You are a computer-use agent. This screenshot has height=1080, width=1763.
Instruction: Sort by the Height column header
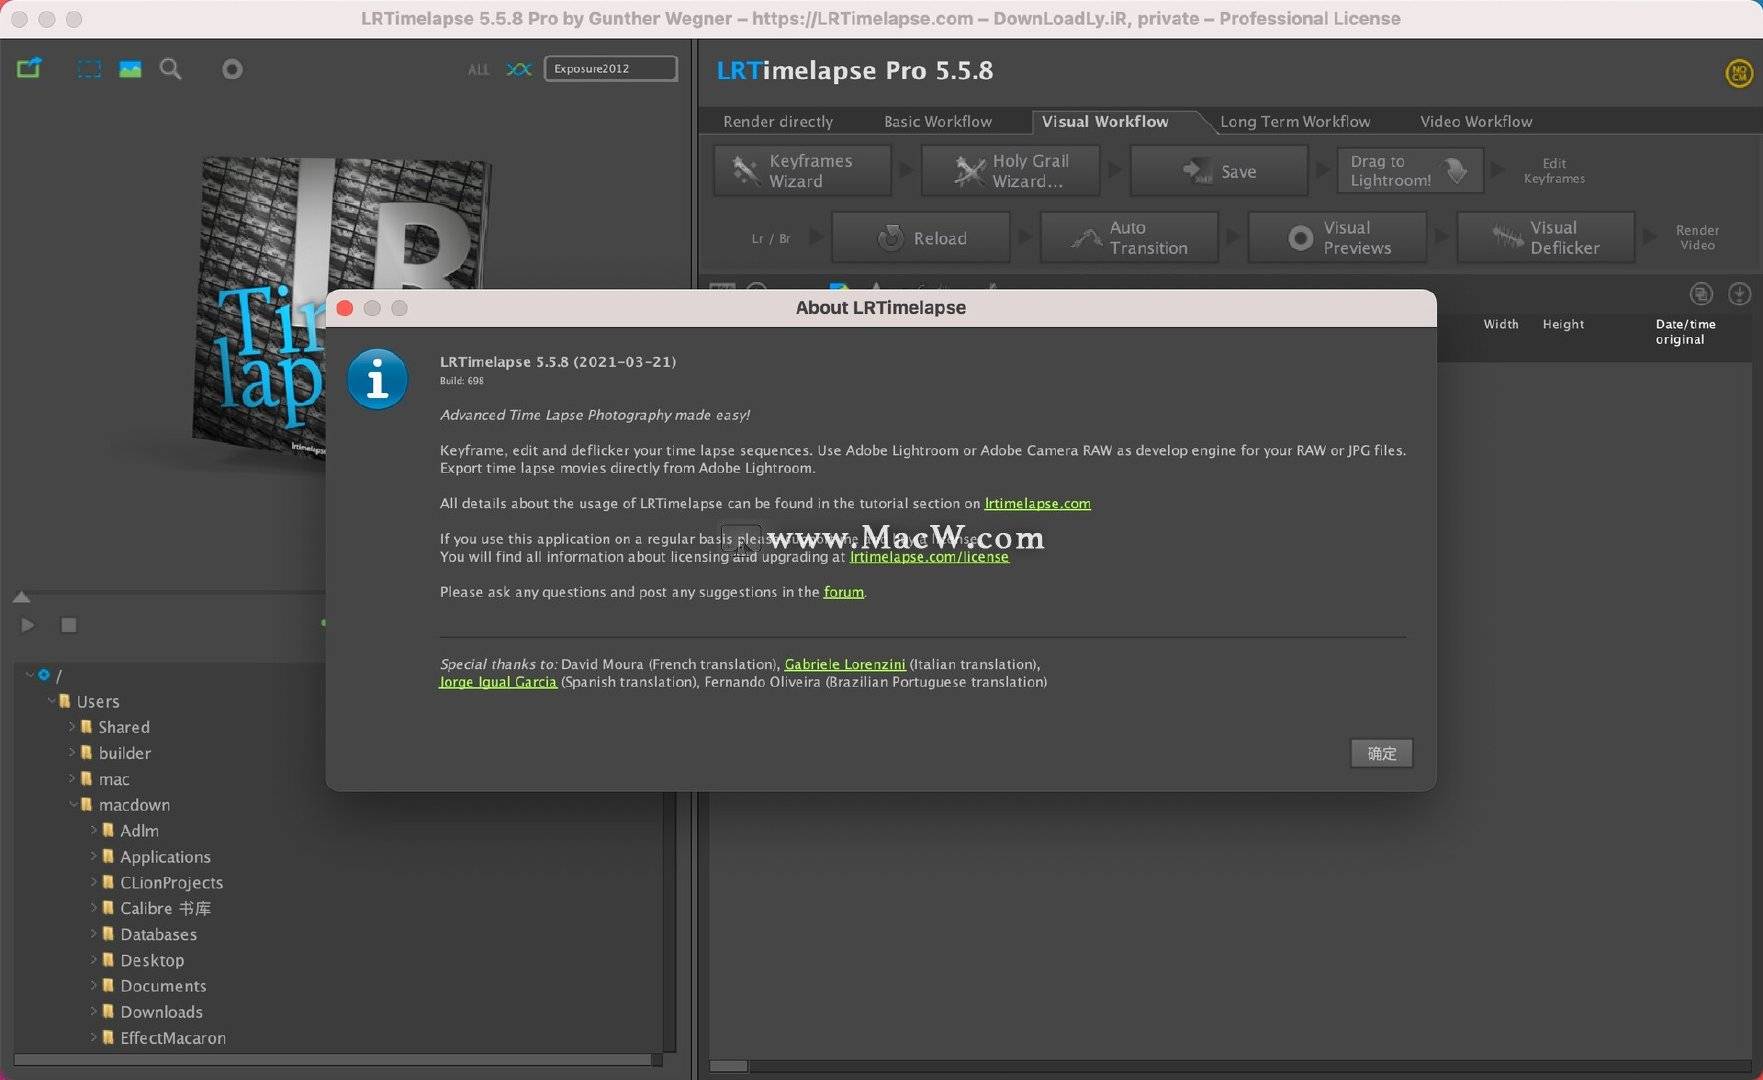point(1563,324)
